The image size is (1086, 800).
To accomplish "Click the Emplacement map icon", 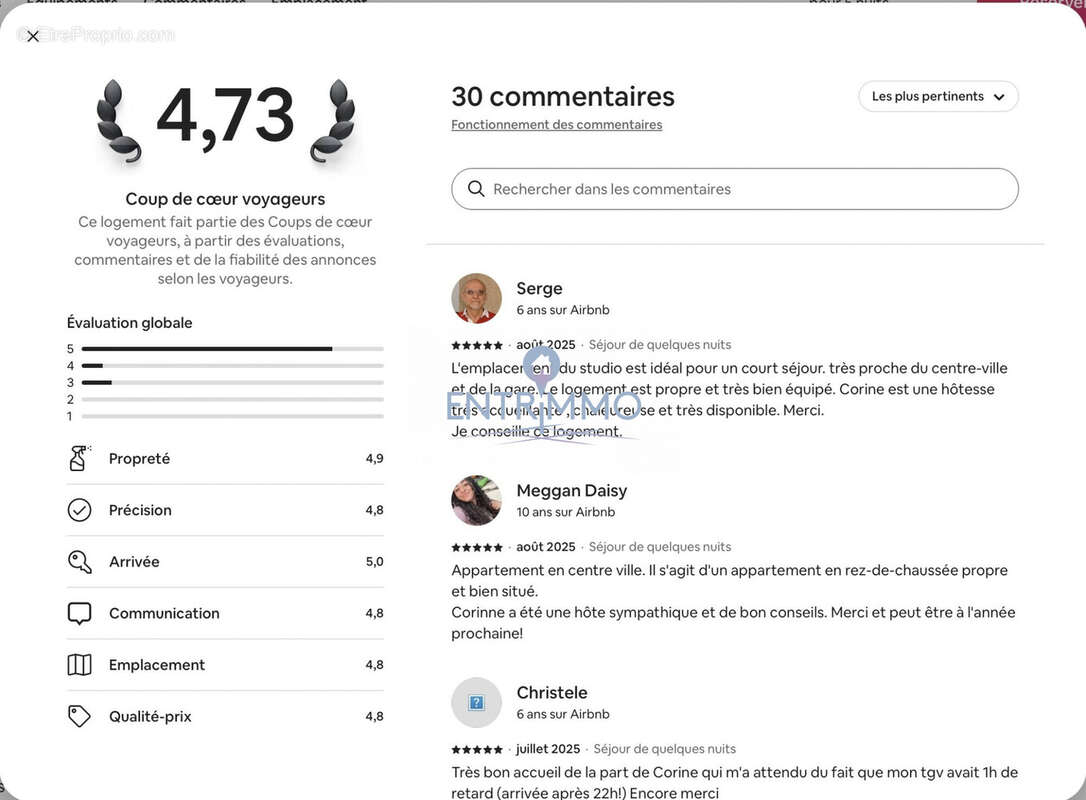I will pos(79,665).
